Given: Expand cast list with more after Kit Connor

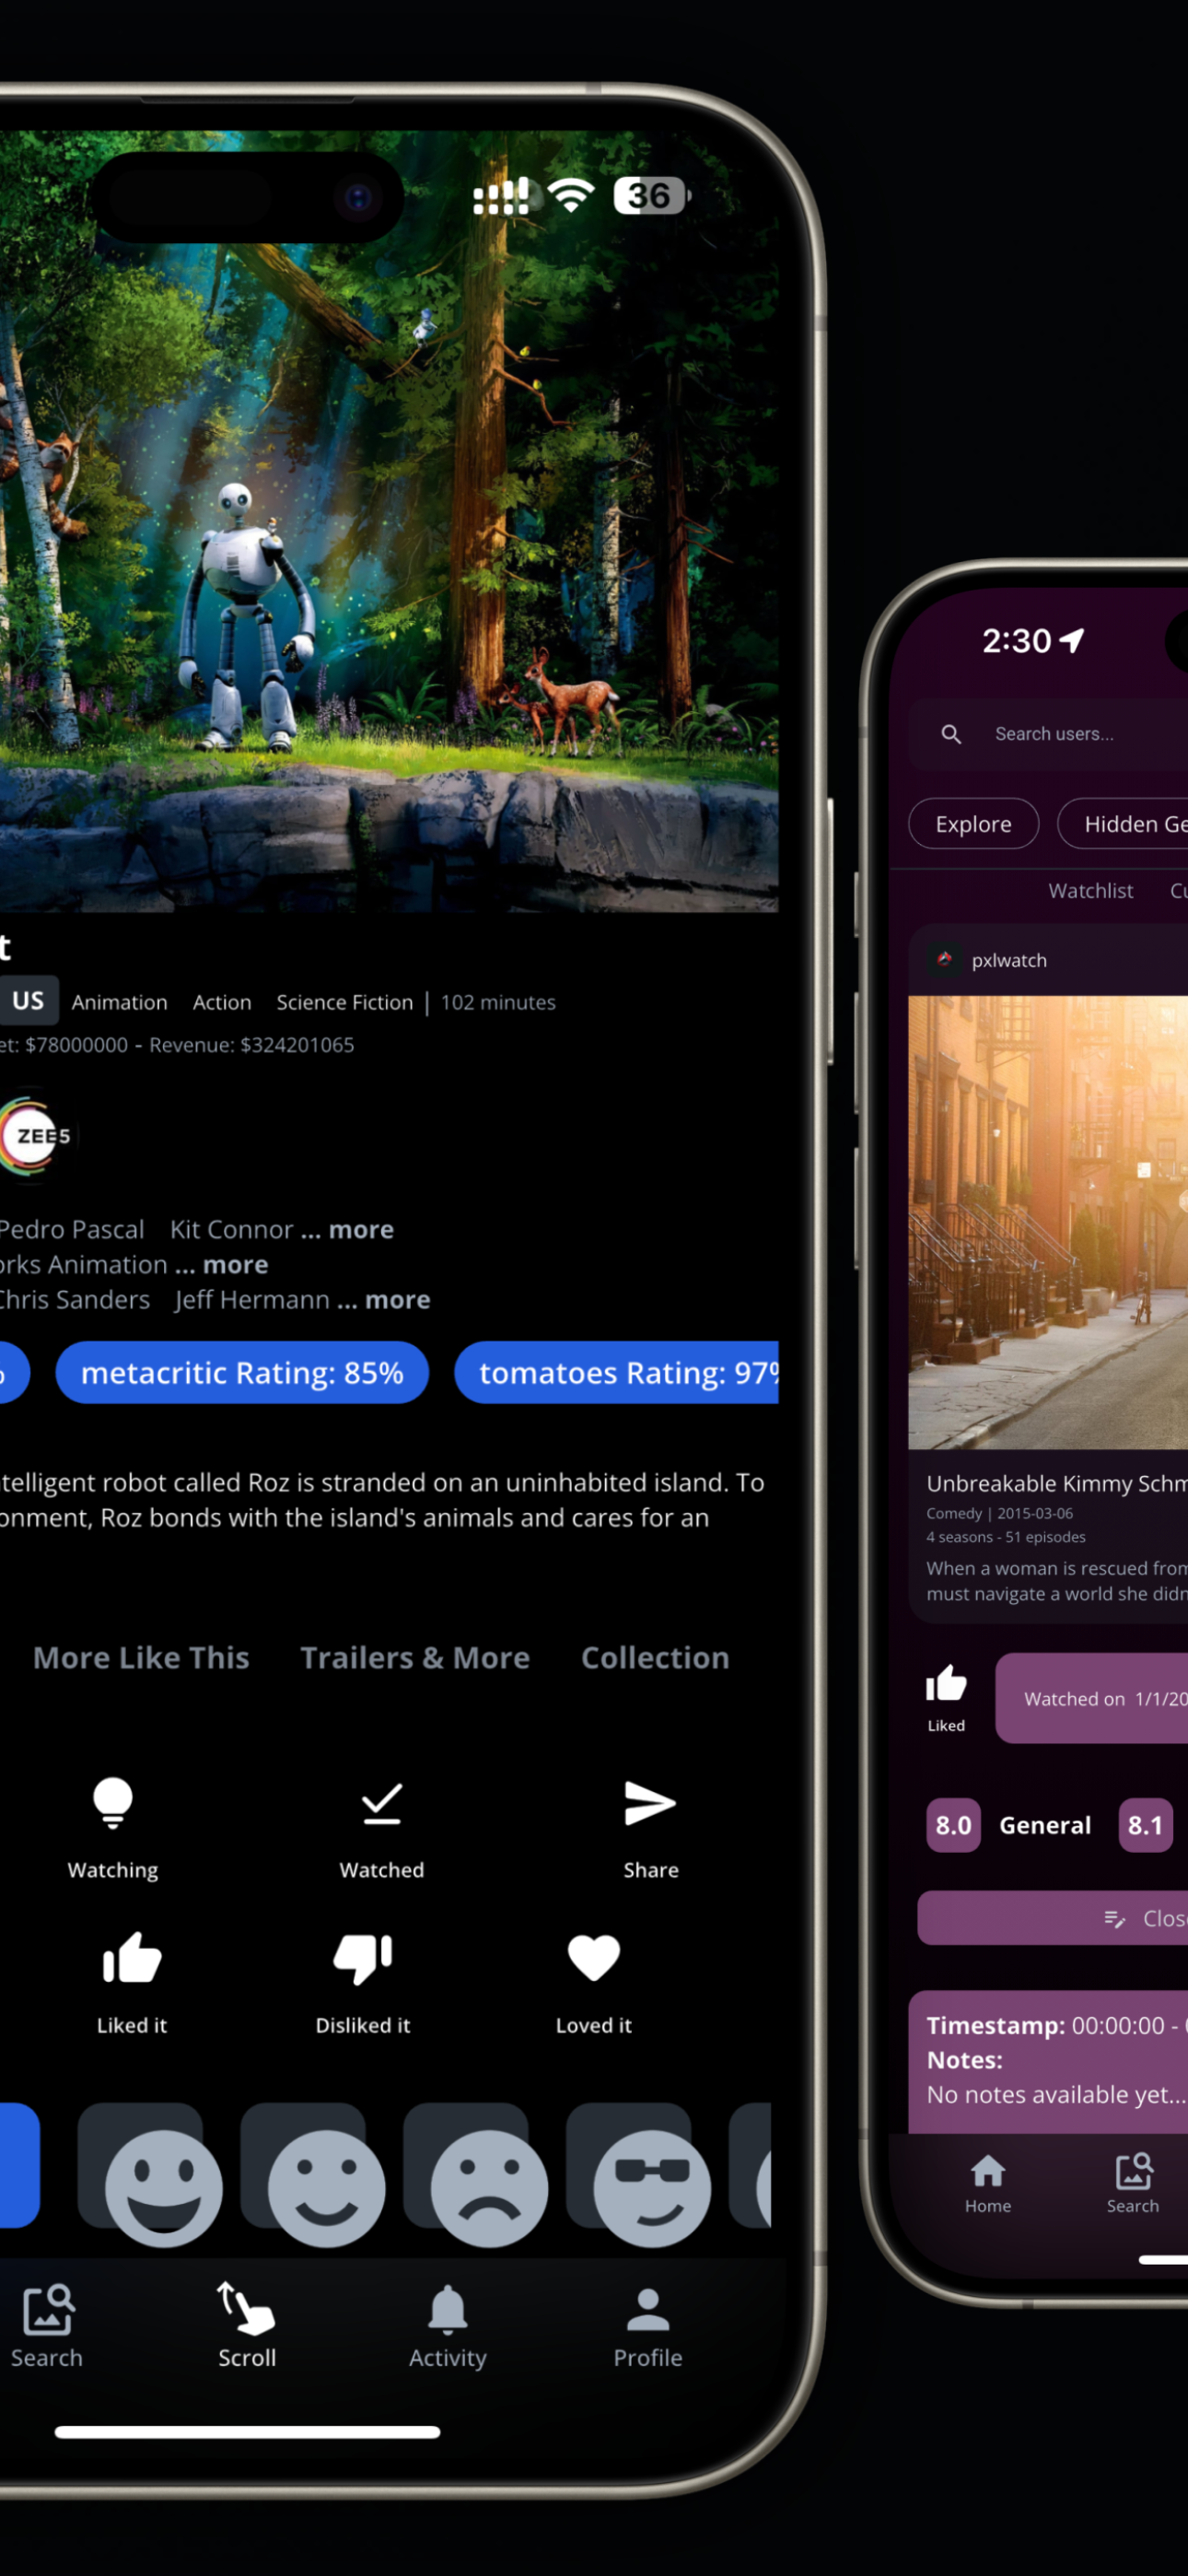Looking at the screenshot, I should [361, 1229].
